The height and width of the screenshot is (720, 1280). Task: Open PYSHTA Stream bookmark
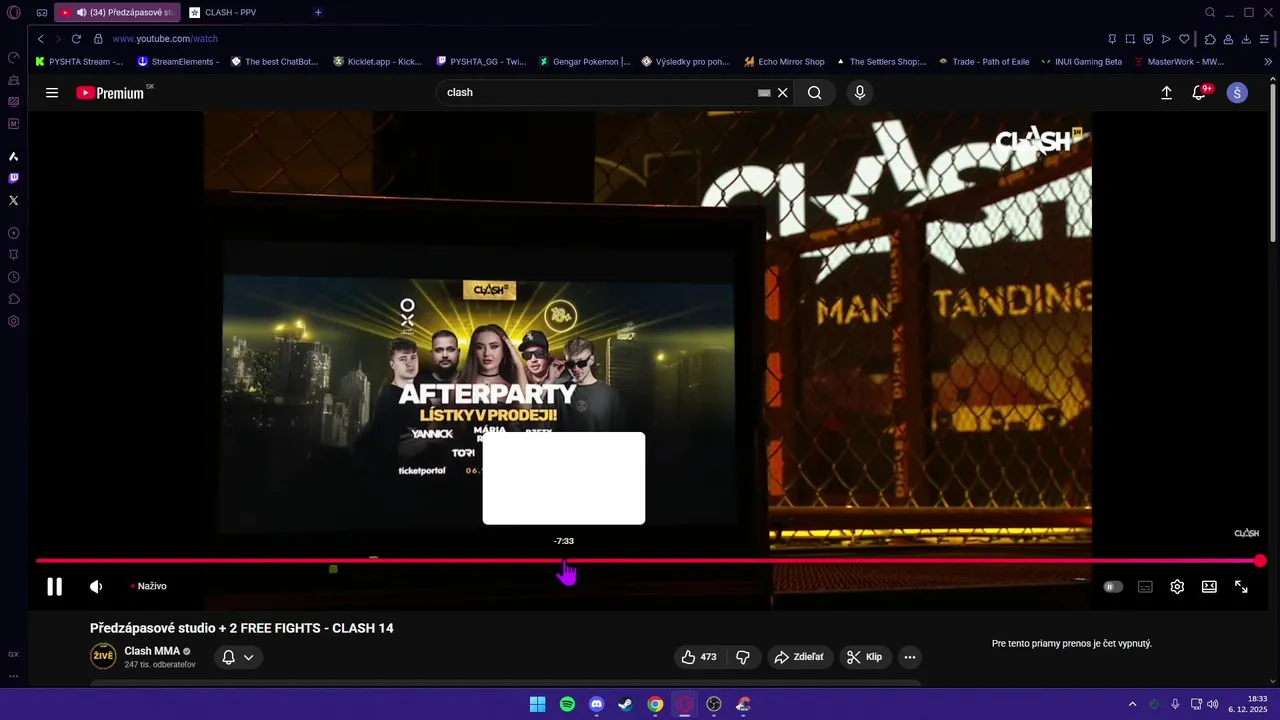pyautogui.click(x=79, y=61)
